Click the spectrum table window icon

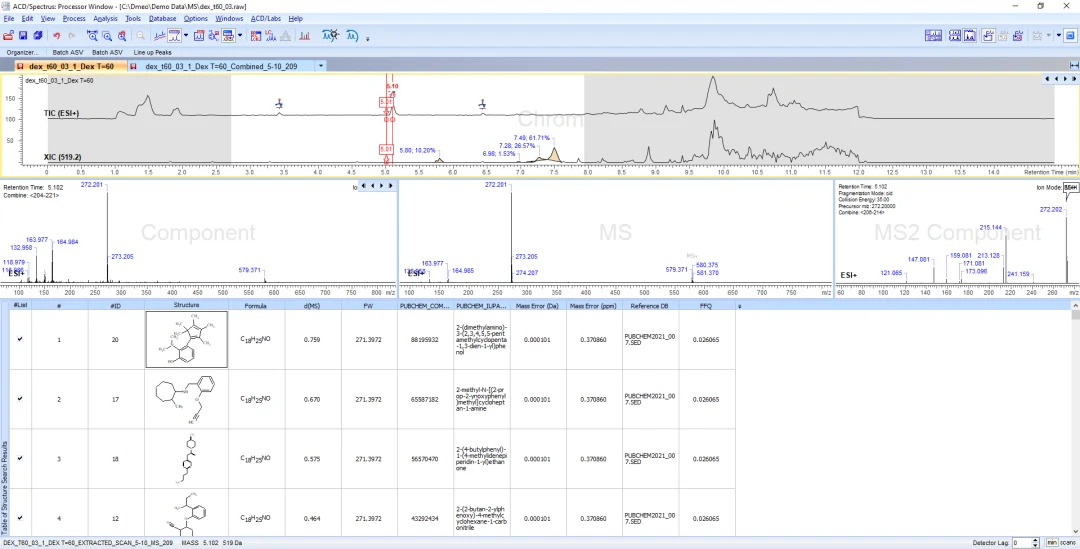point(199,35)
